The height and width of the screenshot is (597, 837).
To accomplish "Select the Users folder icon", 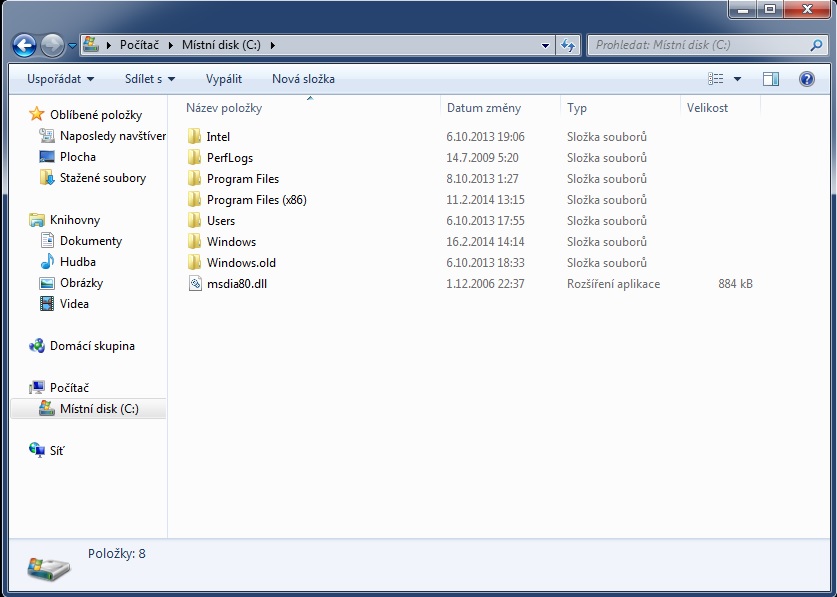I will coord(195,220).
